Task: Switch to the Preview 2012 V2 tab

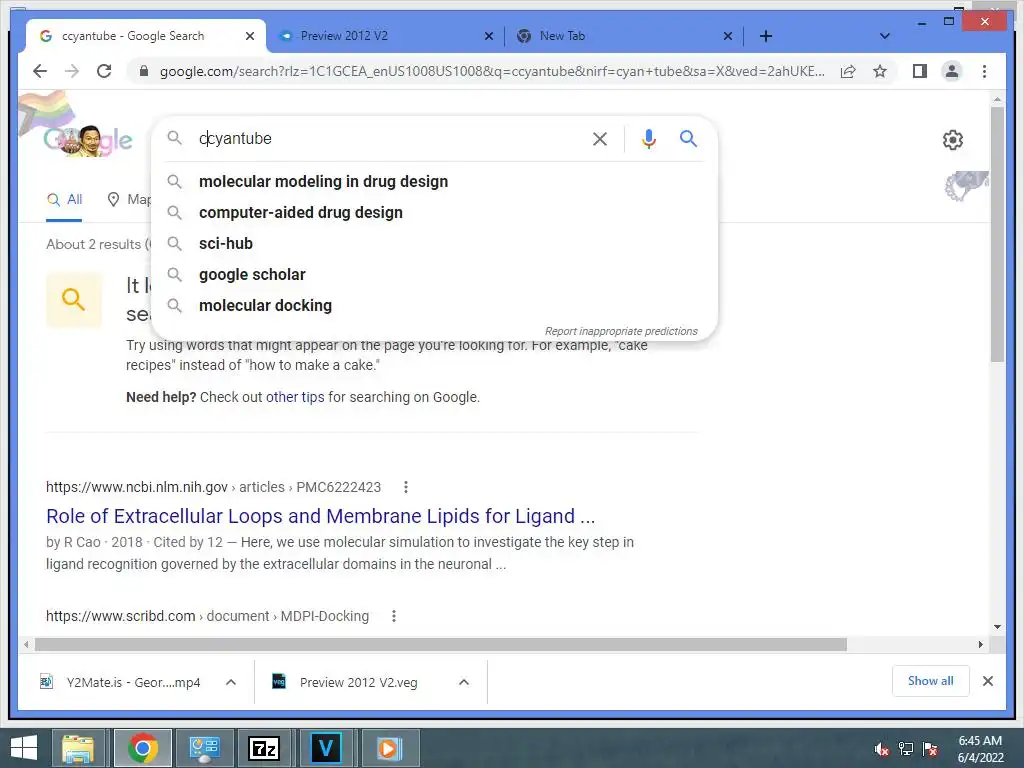Action: click(385, 36)
